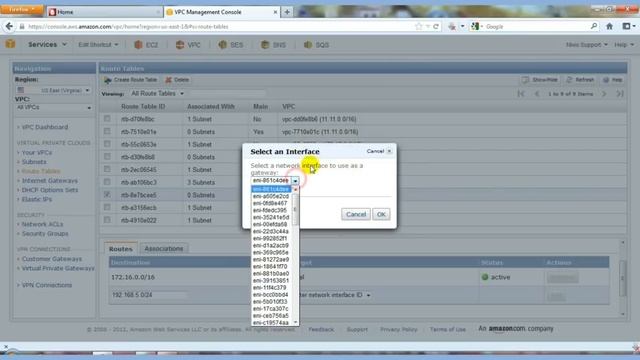Check the box for rtb-7510e01e
Image resolution: width=640 pixels, height=360 pixels.
click(x=107, y=131)
